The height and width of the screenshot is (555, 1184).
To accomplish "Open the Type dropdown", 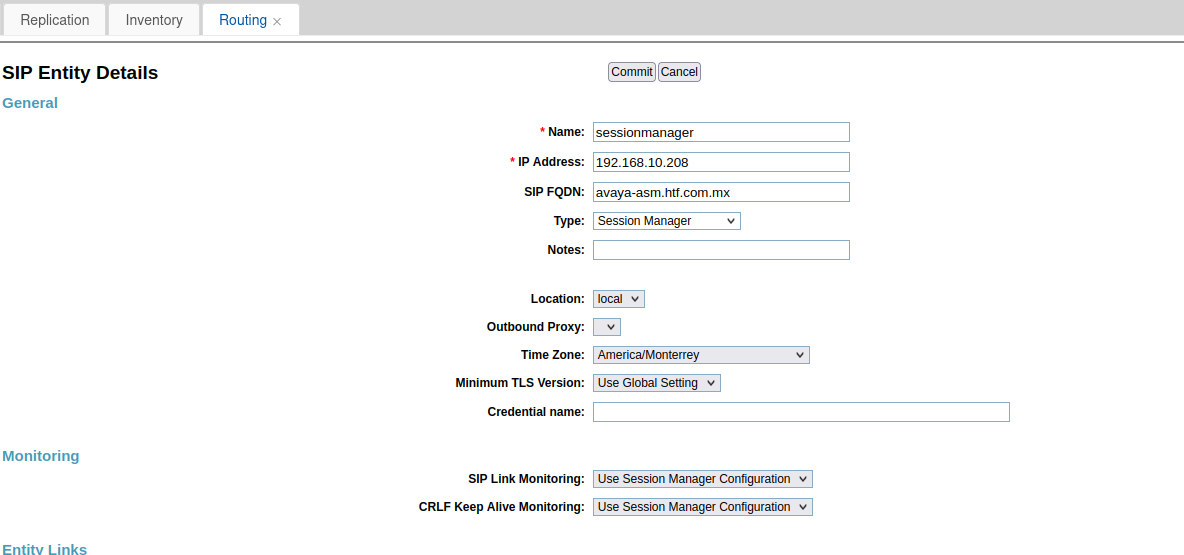I will (x=667, y=221).
